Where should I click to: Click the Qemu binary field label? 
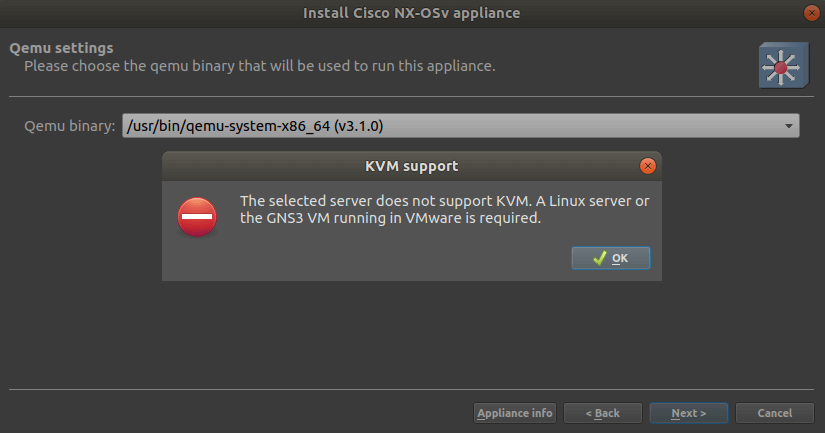click(70, 126)
